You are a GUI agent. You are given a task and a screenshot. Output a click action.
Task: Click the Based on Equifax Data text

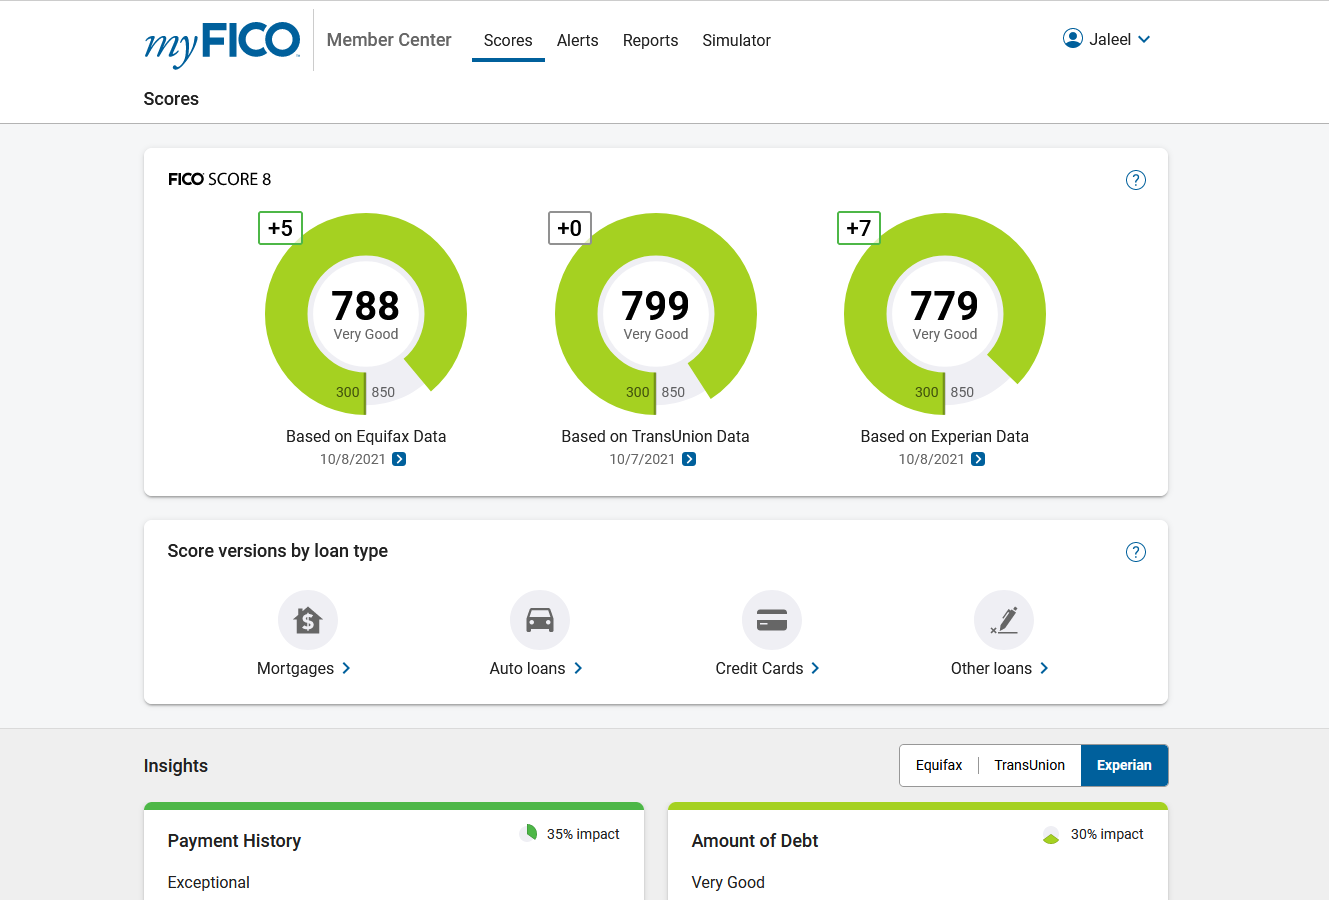(366, 436)
